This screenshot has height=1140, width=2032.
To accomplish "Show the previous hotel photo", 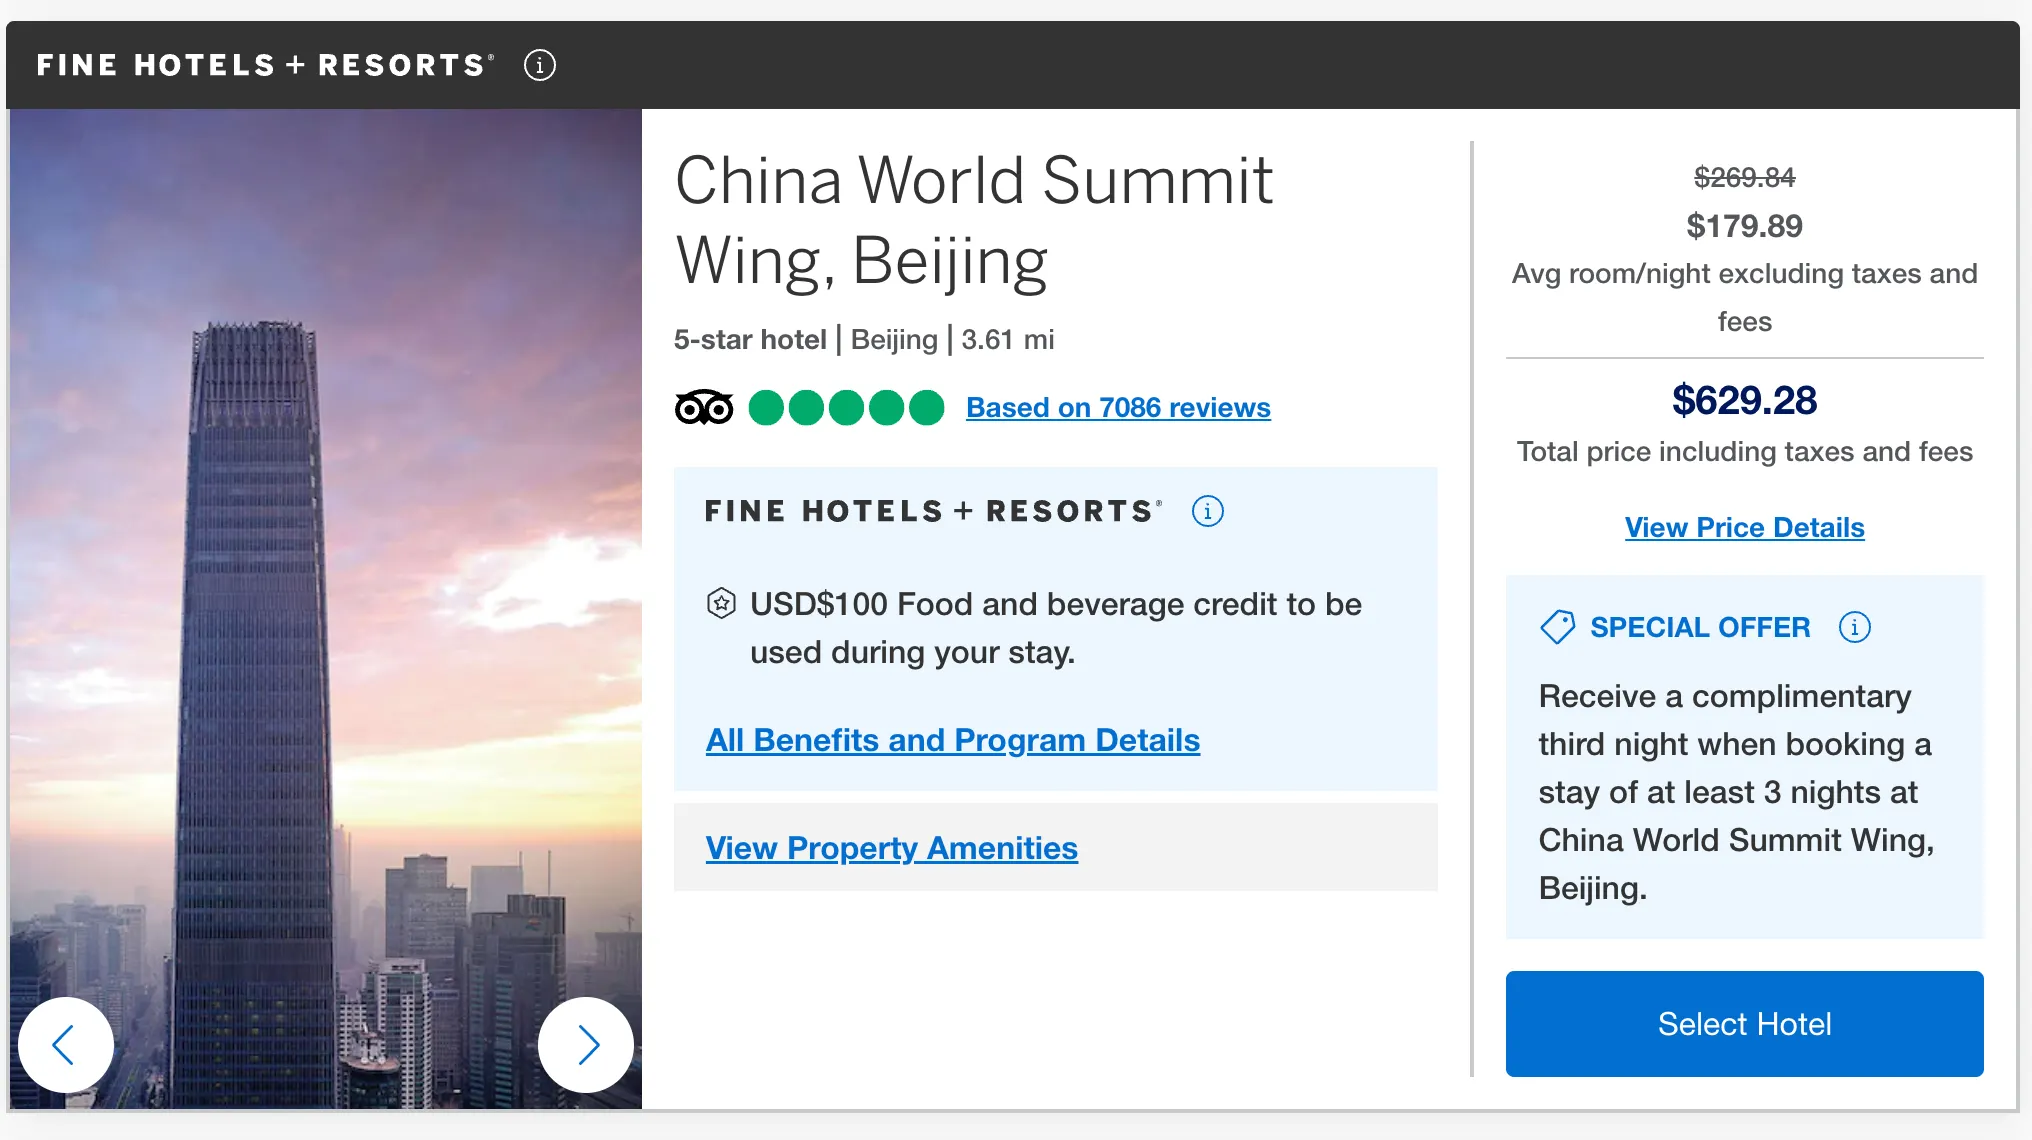I will [x=66, y=1045].
